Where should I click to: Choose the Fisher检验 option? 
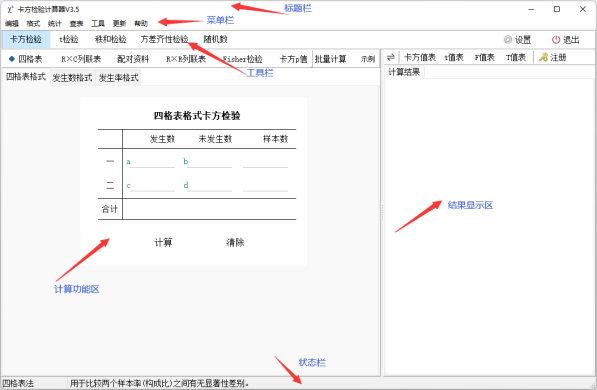pos(243,59)
